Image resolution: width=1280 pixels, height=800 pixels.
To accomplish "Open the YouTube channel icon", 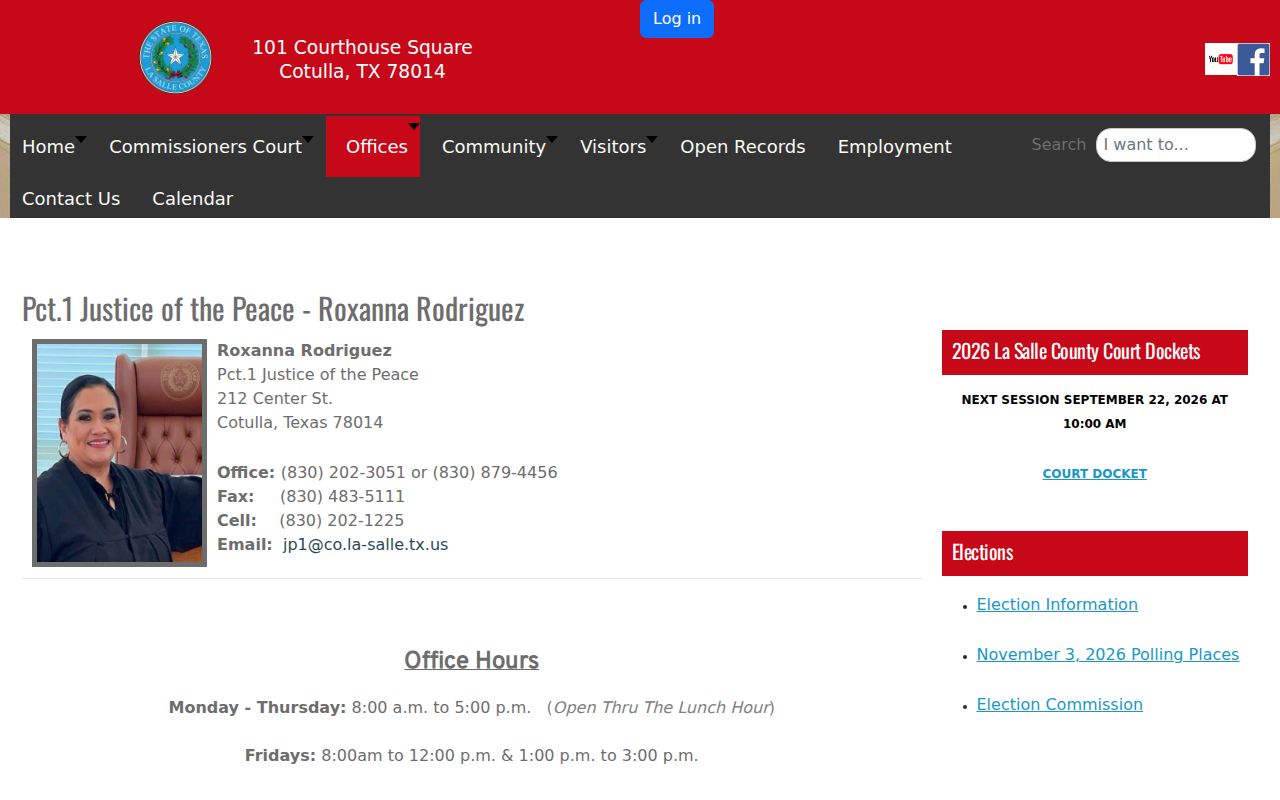I will [1220, 60].
